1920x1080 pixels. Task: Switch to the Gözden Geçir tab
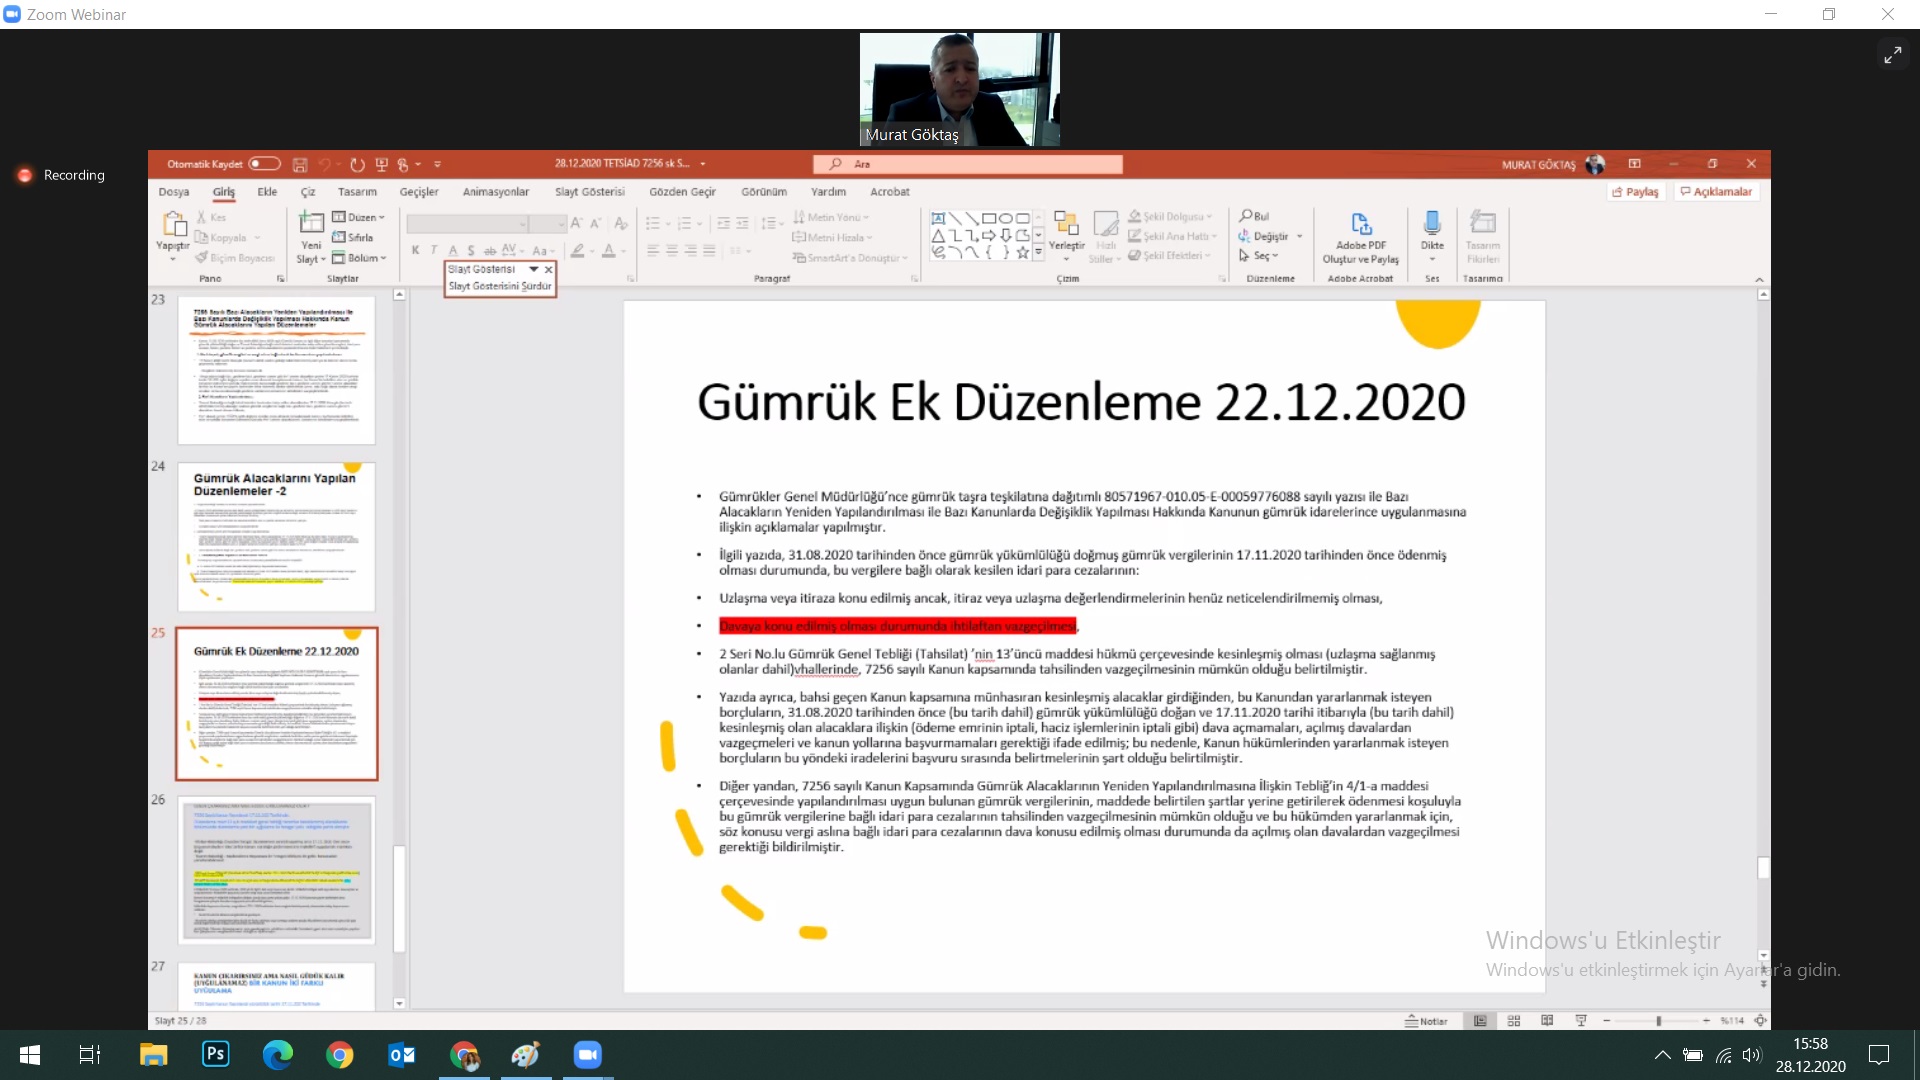682,192
